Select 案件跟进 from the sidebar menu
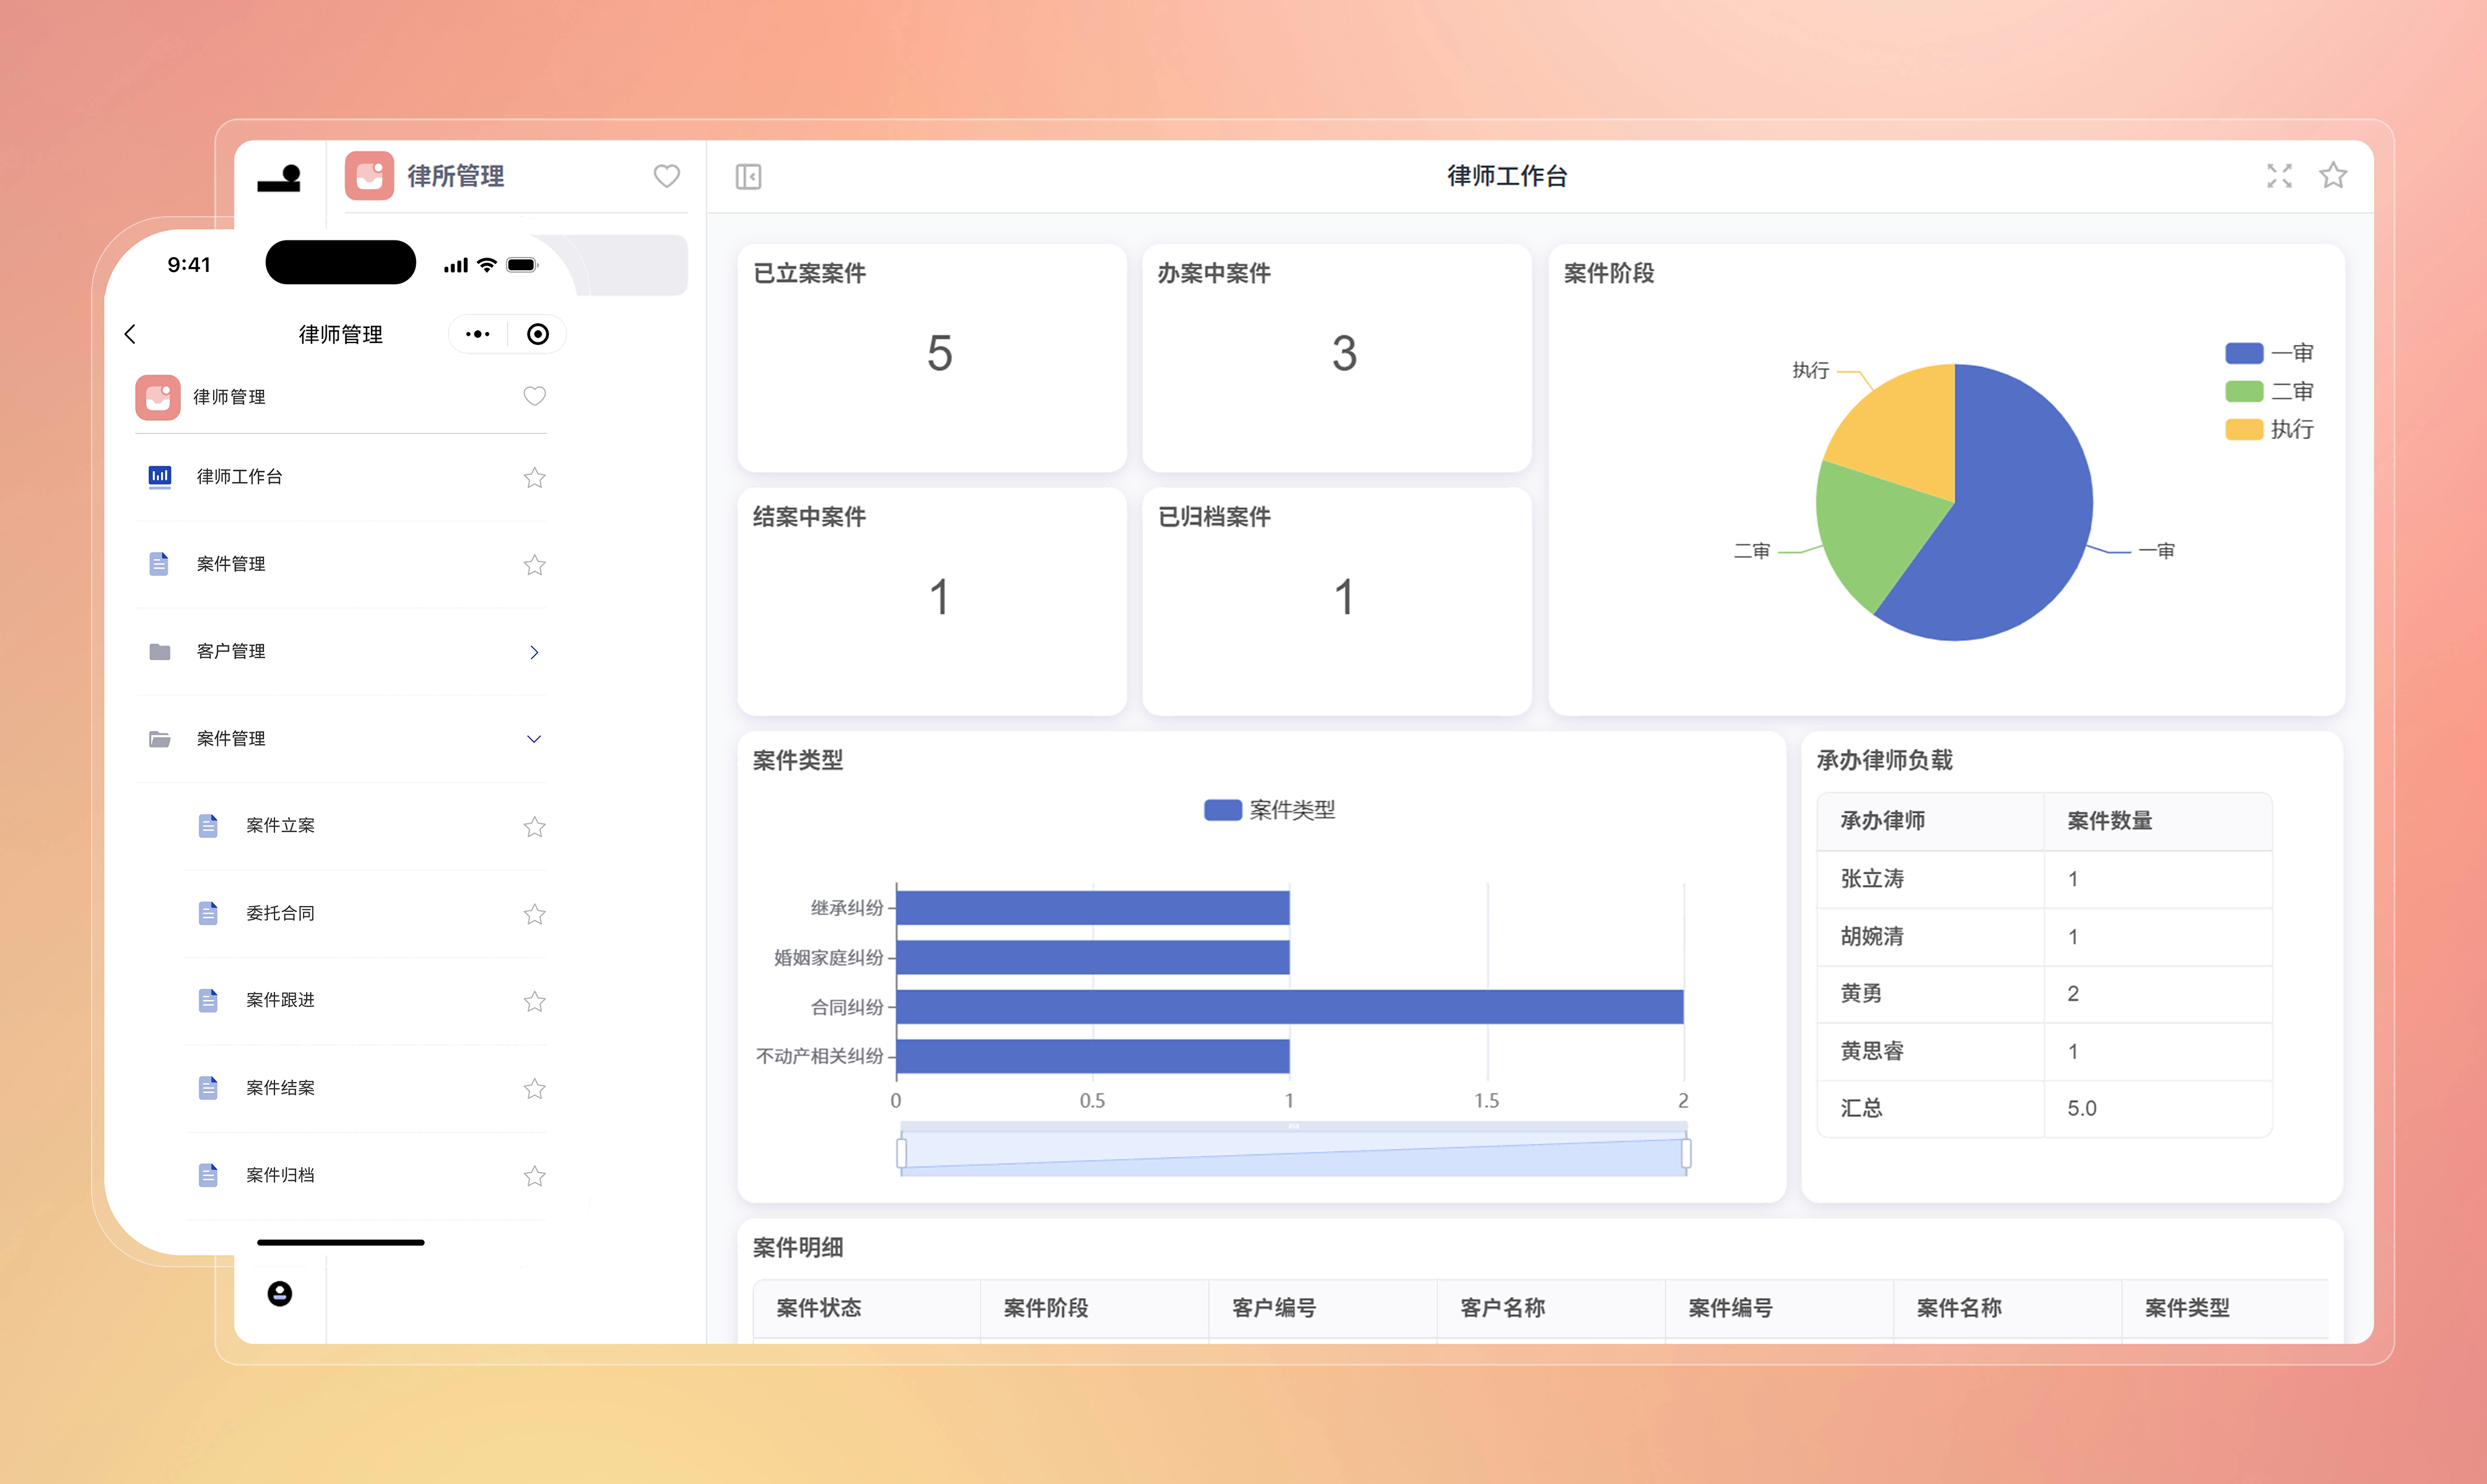 pos(280,1000)
